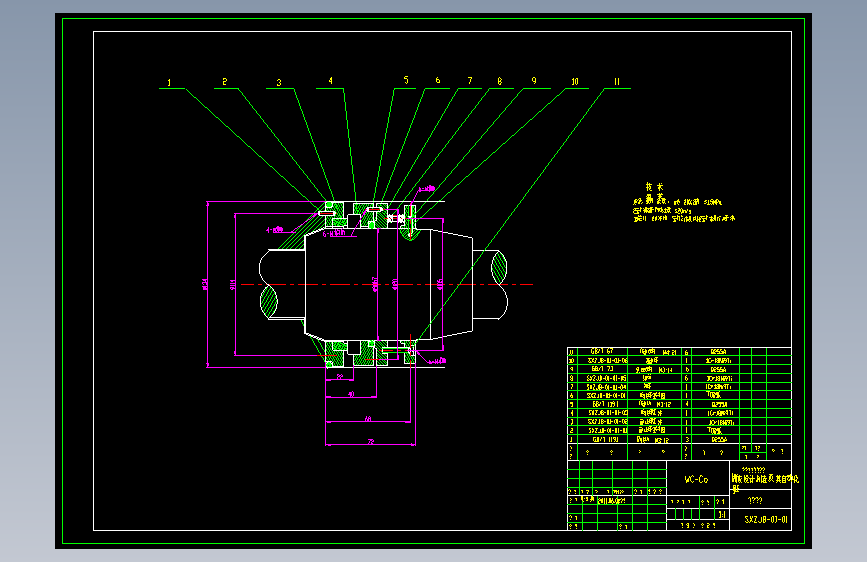Screen dimensions: 867x562
Task: Click callout number 9 label
Action: point(534,81)
